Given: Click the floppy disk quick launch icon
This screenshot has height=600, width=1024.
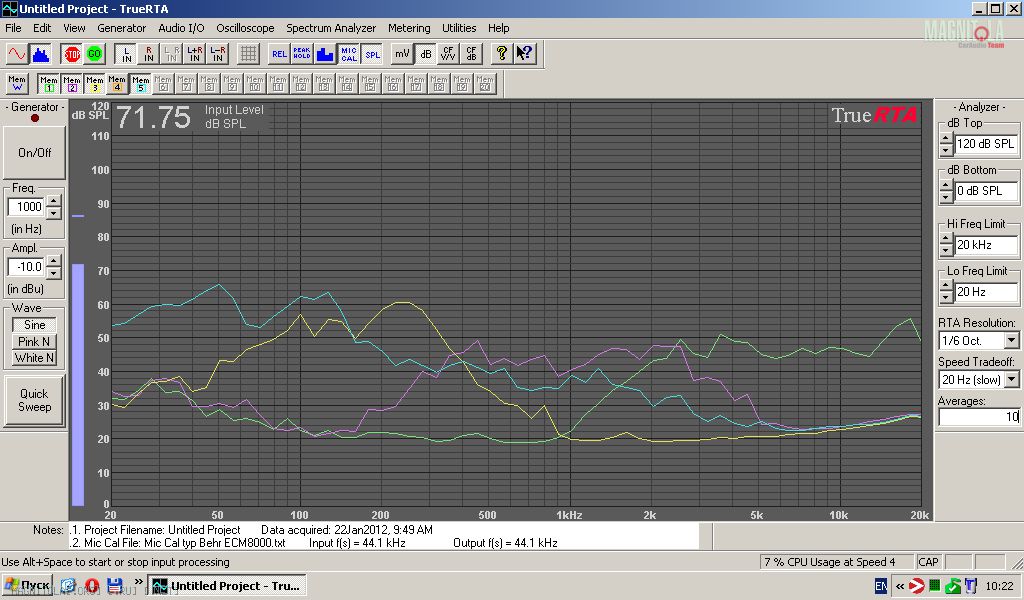Looking at the screenshot, I should (x=115, y=586).
